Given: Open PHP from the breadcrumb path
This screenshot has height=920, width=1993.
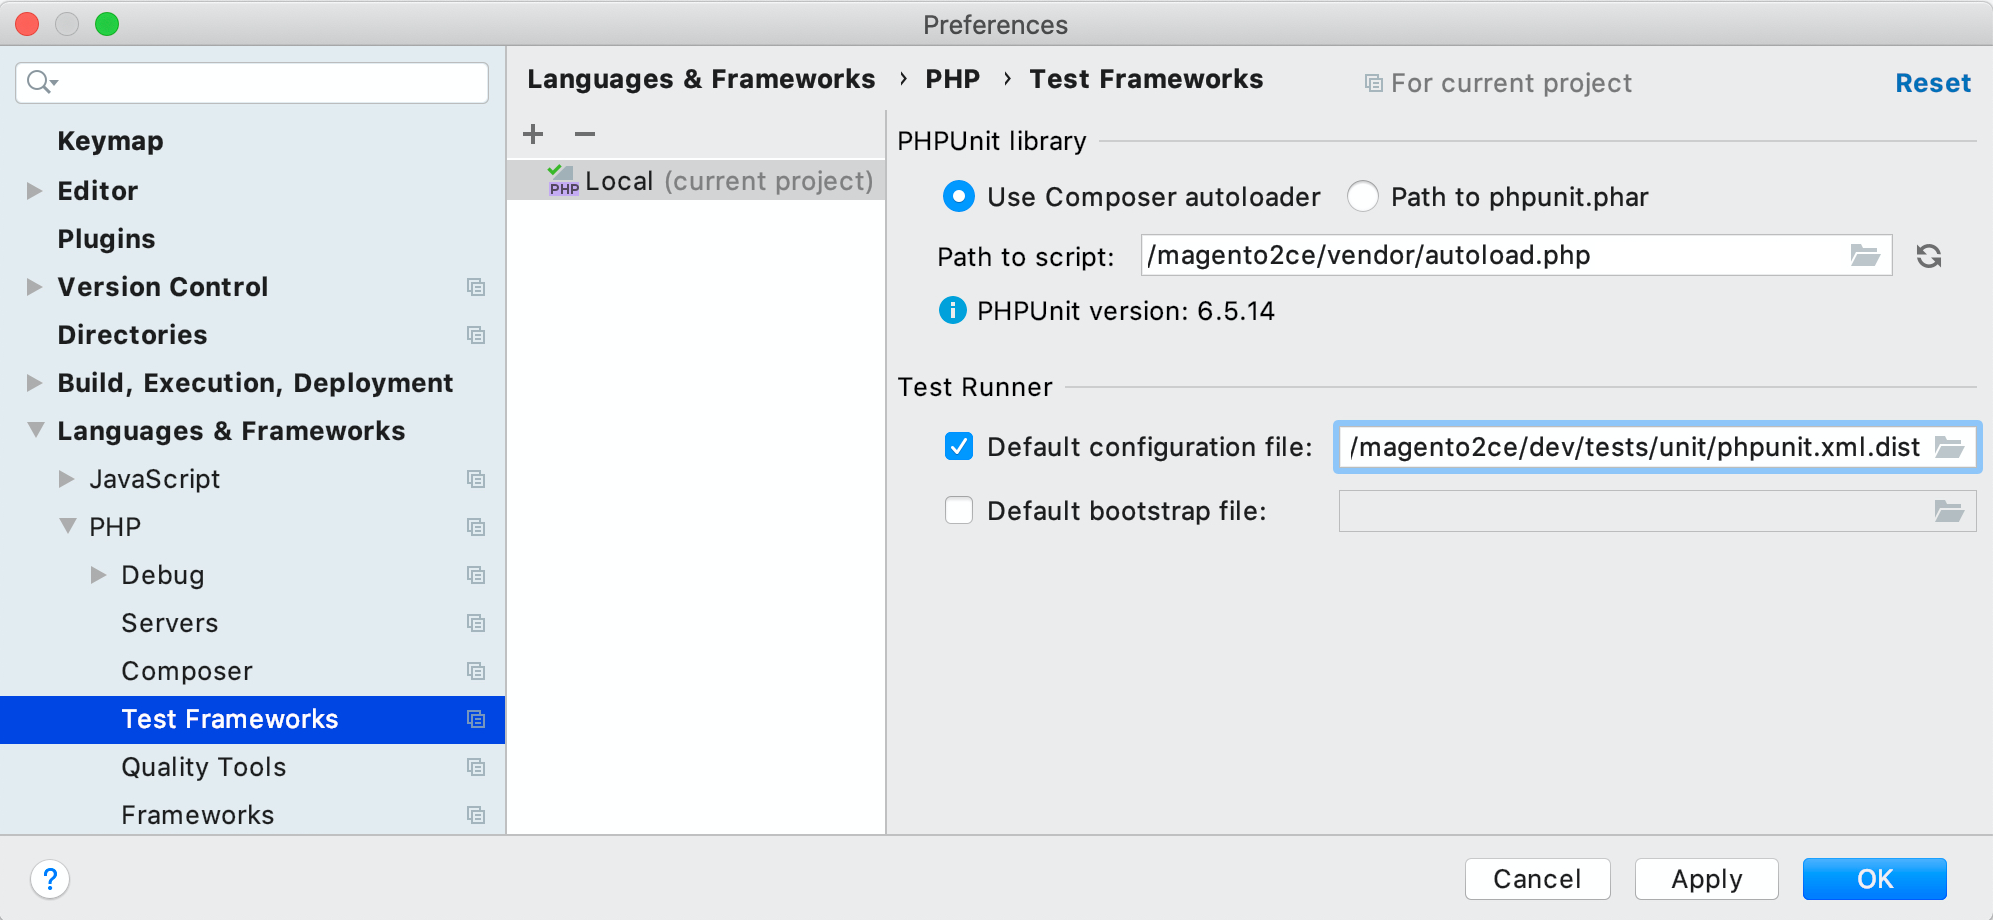Looking at the screenshot, I should coord(952,78).
